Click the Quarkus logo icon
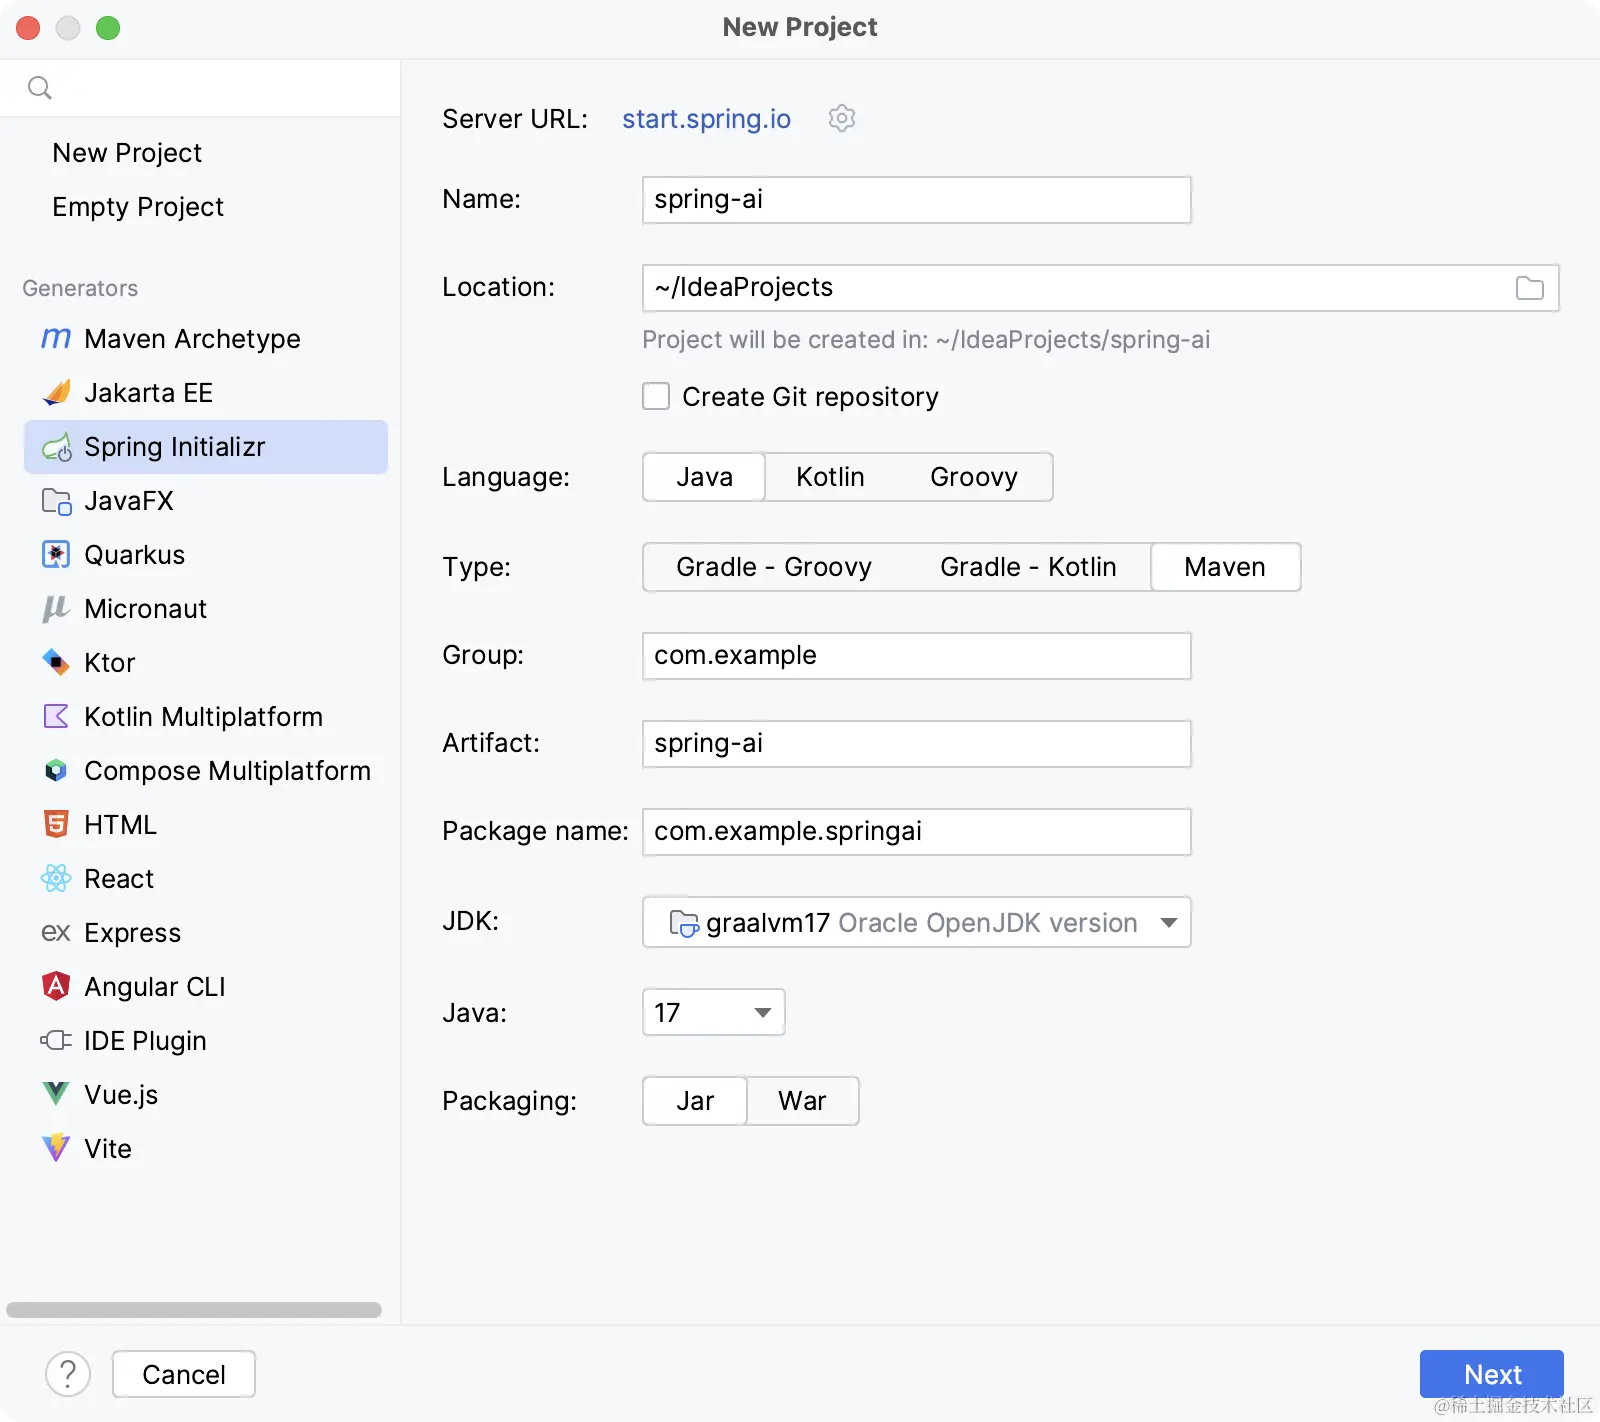The image size is (1600, 1422). point(56,555)
